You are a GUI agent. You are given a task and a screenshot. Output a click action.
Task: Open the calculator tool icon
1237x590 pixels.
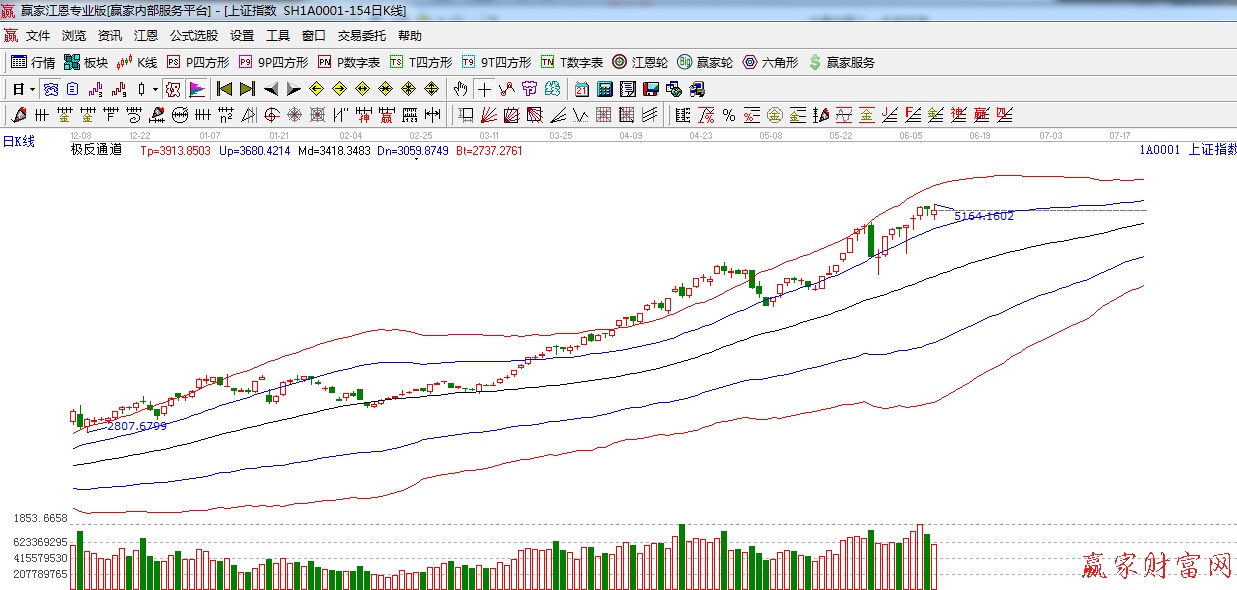pos(604,89)
